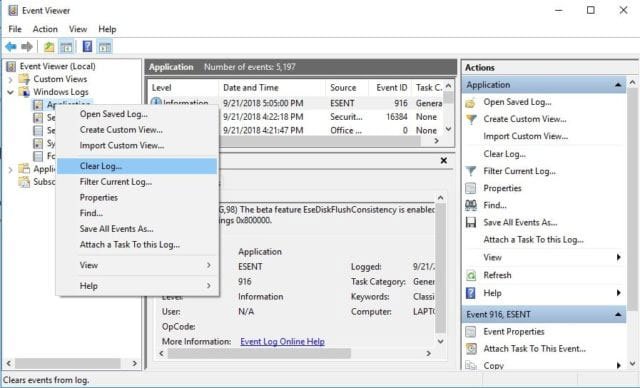Click the Refresh icon in Actions pane

[471, 275]
